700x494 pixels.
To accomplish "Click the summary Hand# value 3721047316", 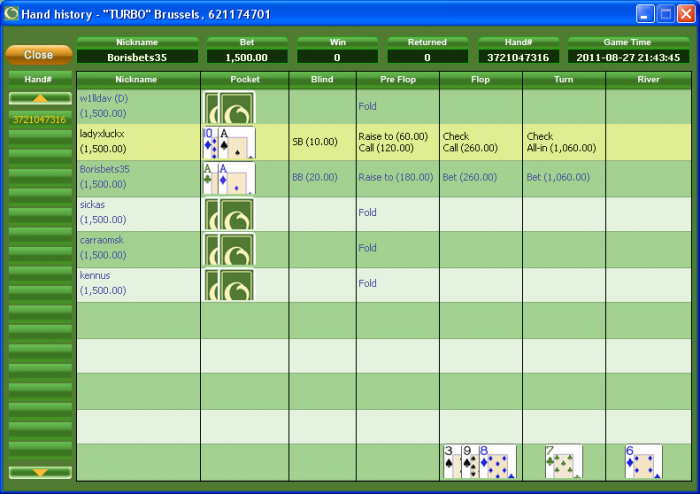I will [518, 57].
